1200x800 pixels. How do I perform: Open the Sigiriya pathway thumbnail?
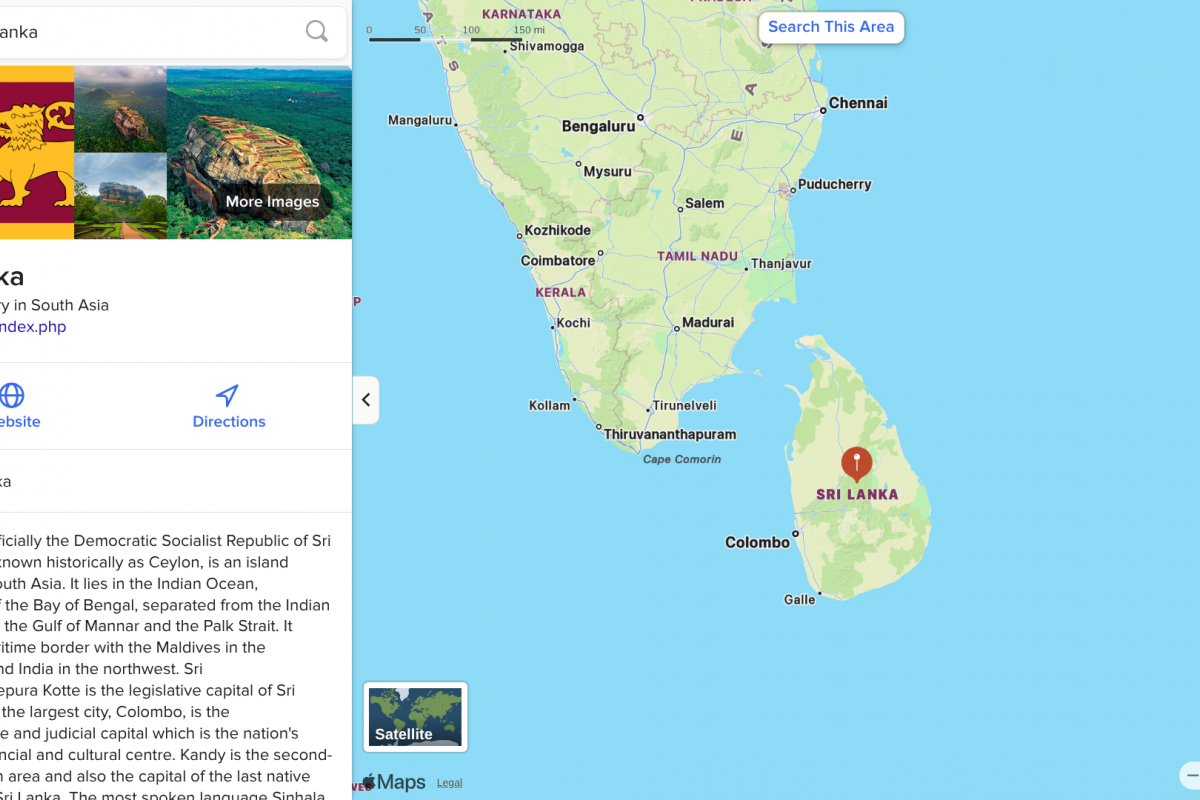coord(121,196)
